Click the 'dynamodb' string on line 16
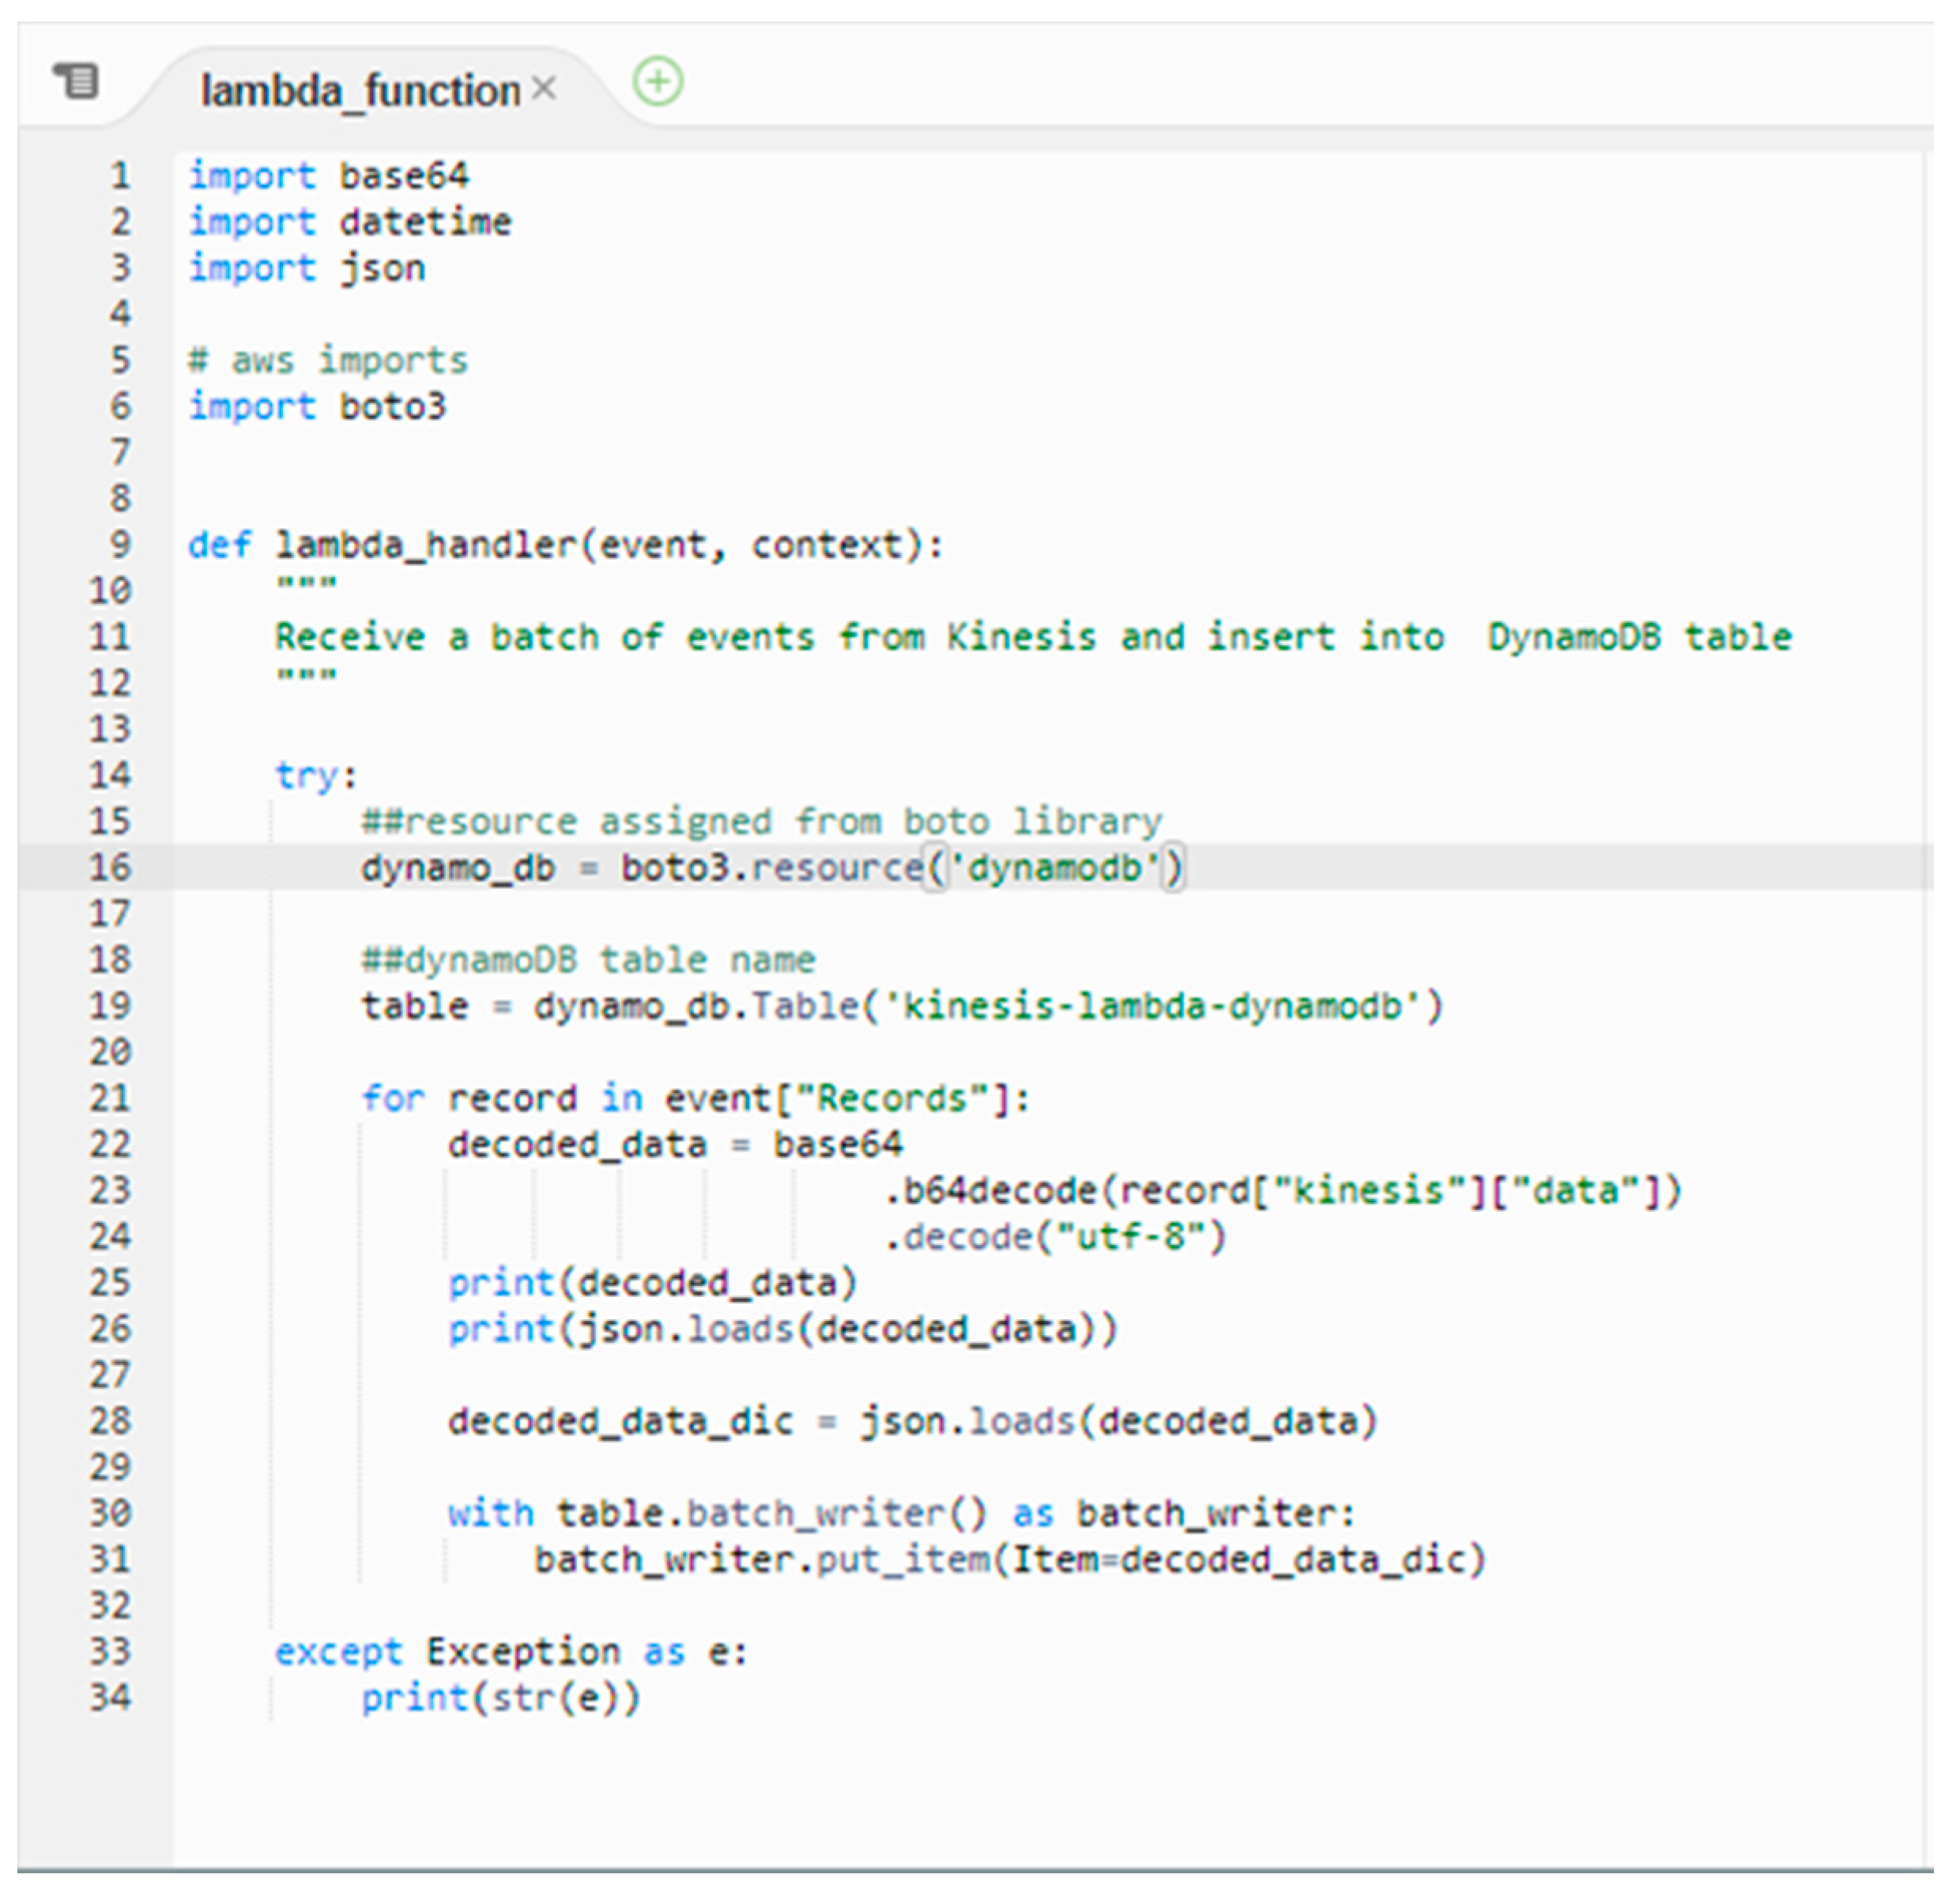The height and width of the screenshot is (1897, 1960). [x=1055, y=867]
